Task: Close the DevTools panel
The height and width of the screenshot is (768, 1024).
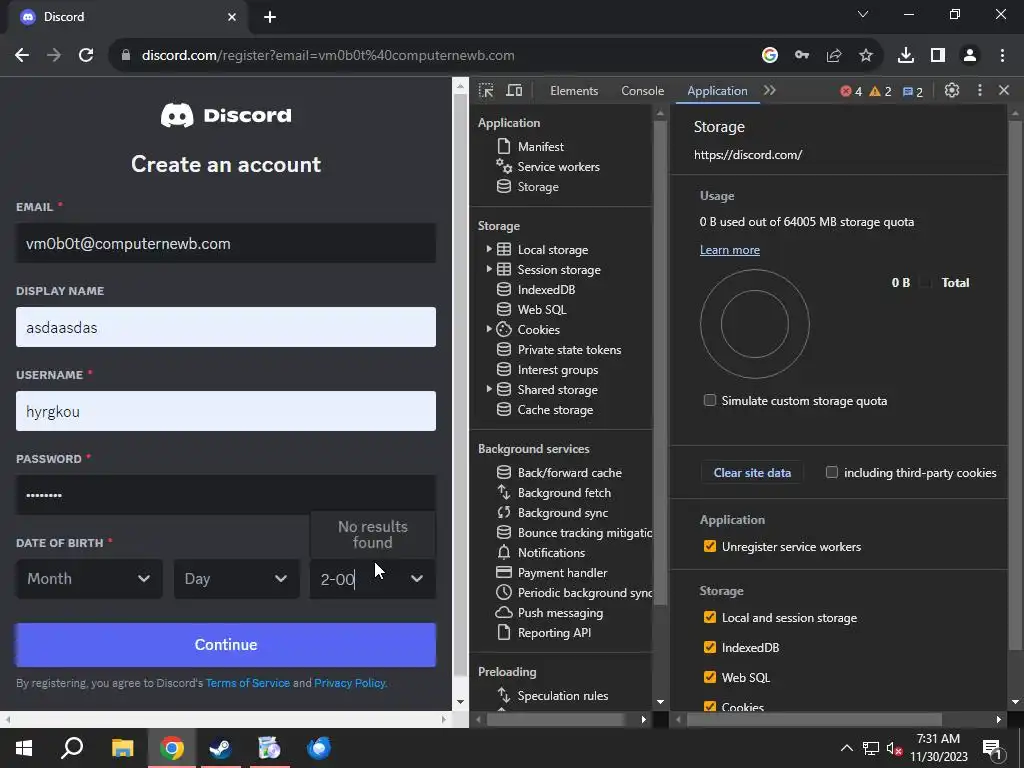Action: 1004,91
